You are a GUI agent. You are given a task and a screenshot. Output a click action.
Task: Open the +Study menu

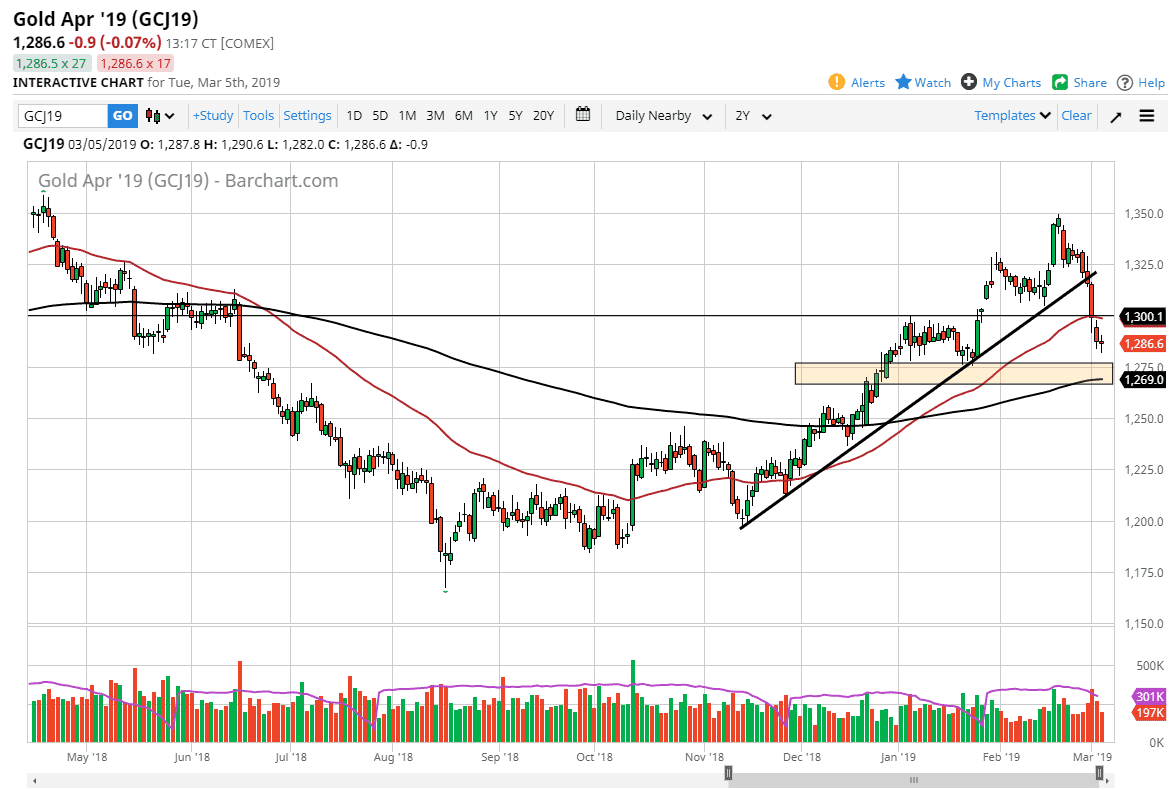[212, 116]
